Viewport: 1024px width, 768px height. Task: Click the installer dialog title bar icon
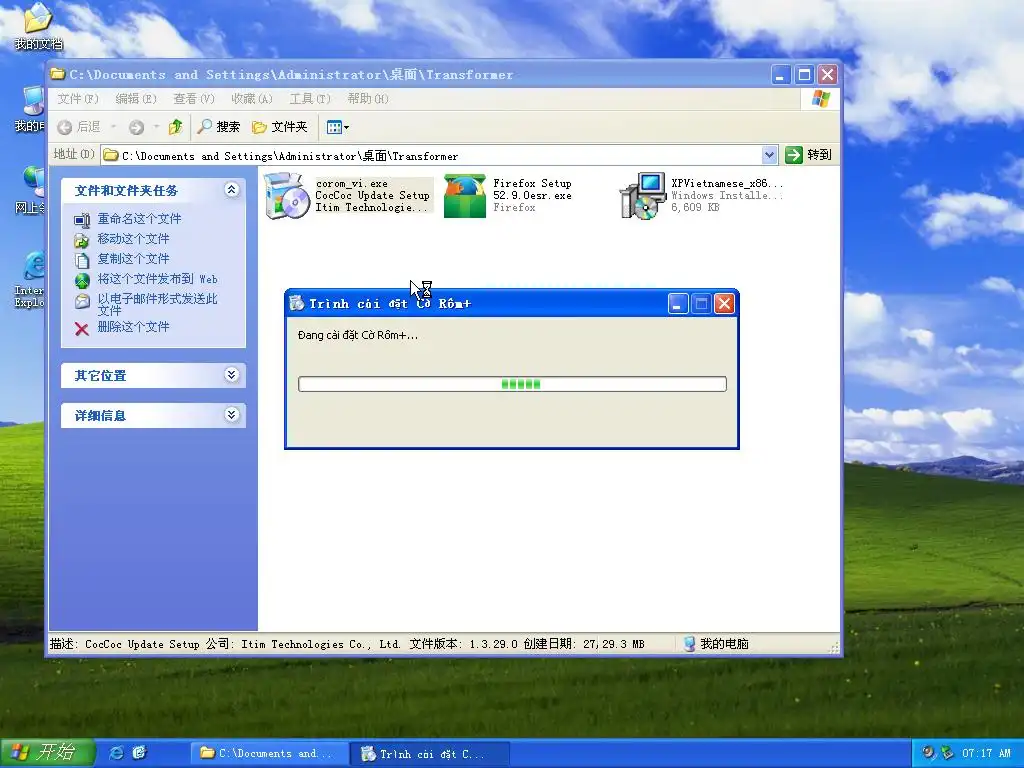pyautogui.click(x=296, y=303)
